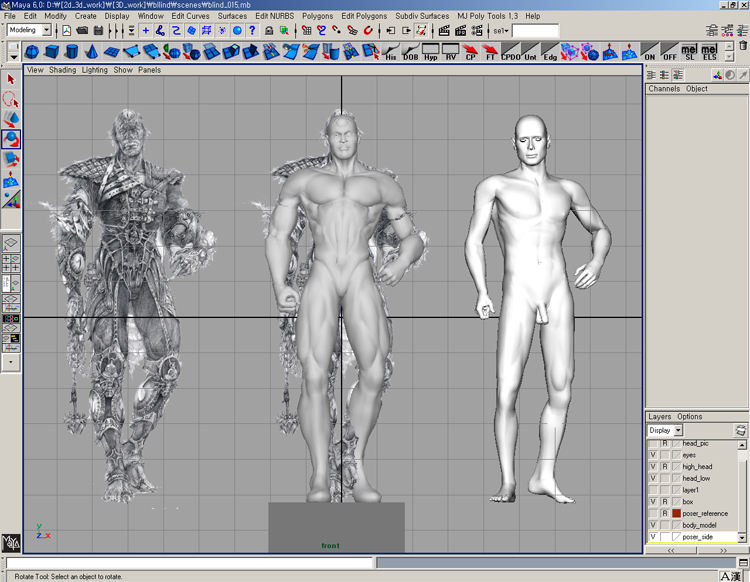The image size is (750, 582).
Task: Switch to single perspective view layout
Action: click(x=11, y=243)
